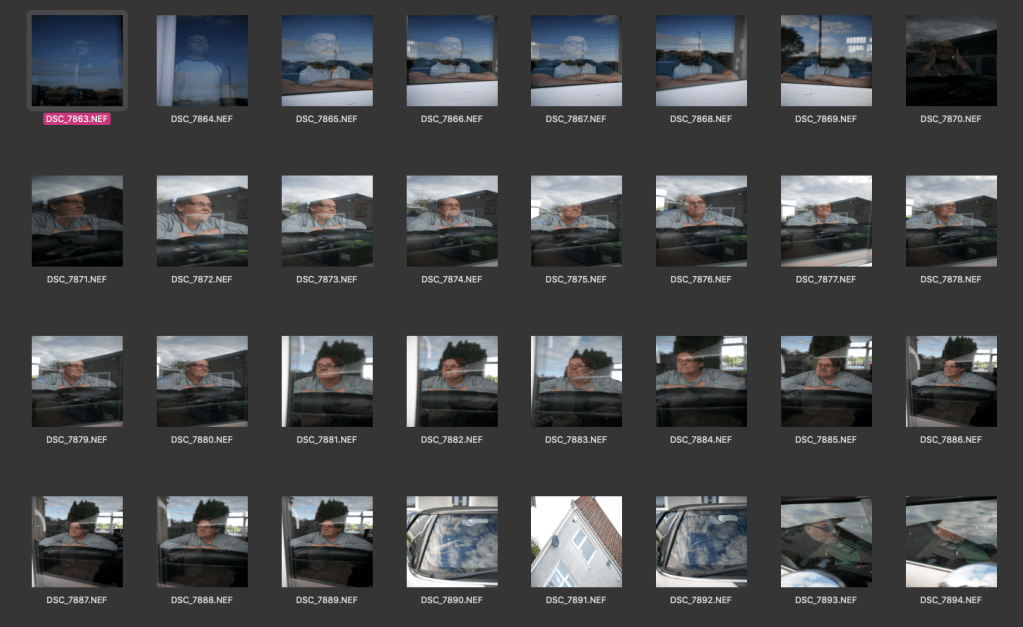This screenshot has width=1023, height=627.
Task: Choose the DSC_7876.NEF thumbnail
Action: click(701, 221)
